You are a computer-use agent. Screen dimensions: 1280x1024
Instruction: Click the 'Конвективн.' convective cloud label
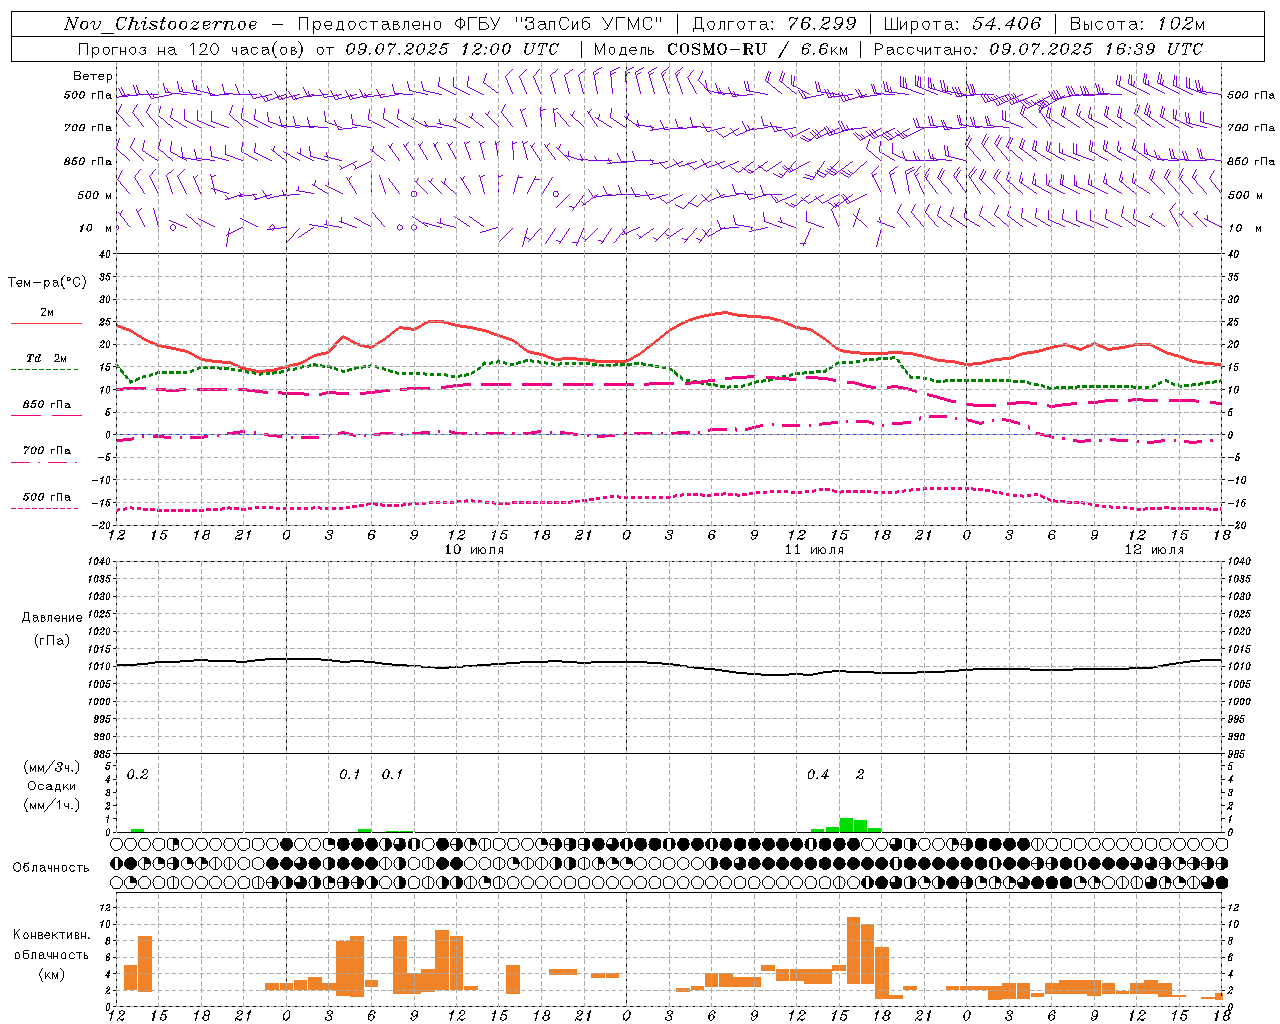pos(52,935)
